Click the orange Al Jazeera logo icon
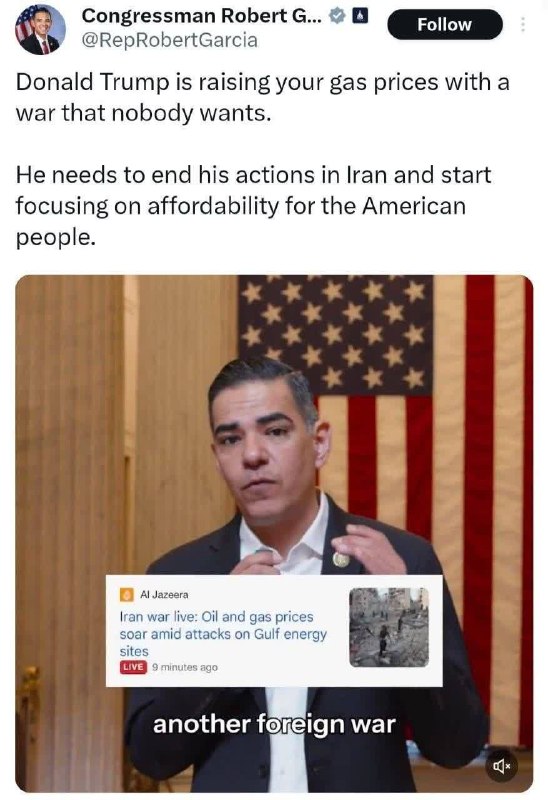The width and height of the screenshot is (548, 800). click(127, 594)
